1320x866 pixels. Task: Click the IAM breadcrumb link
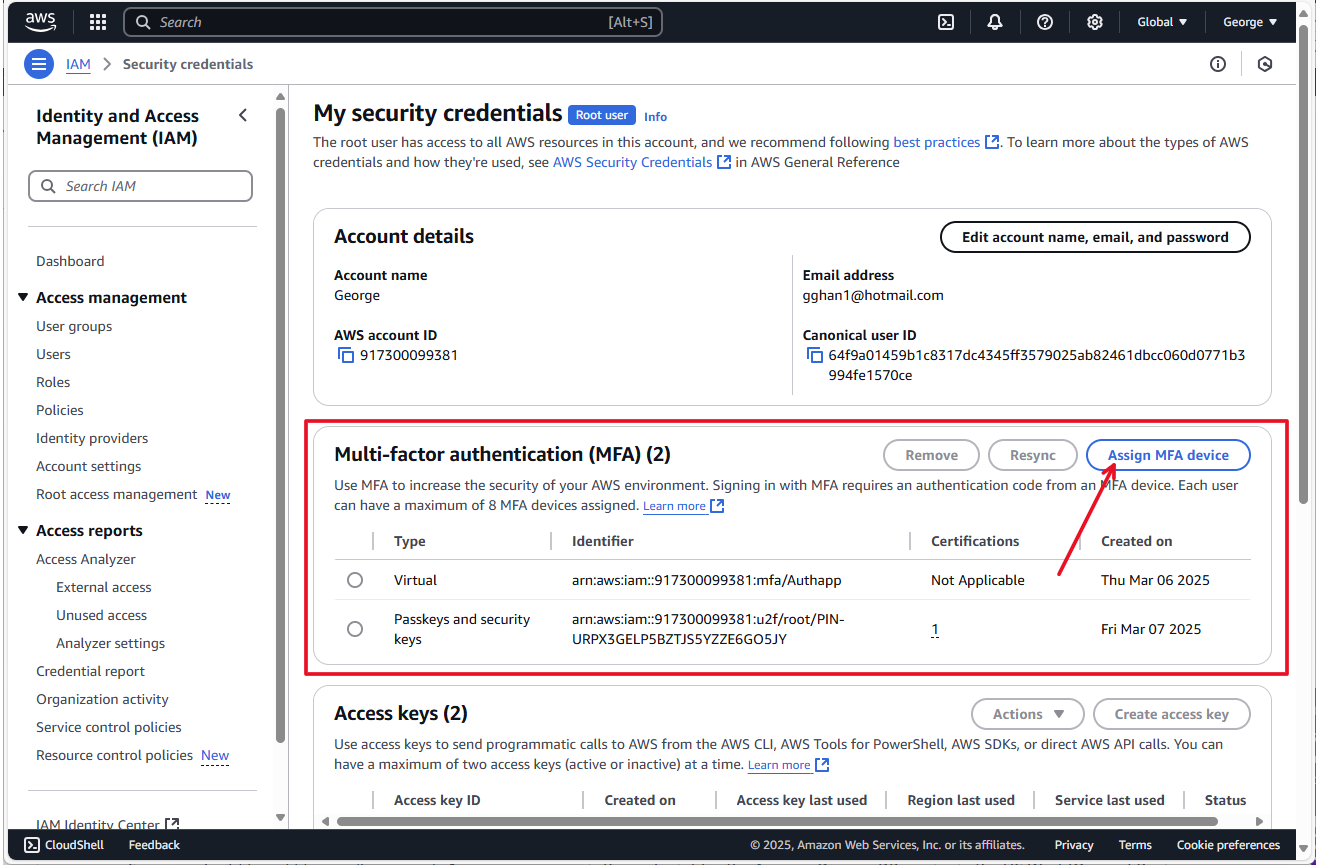point(78,64)
